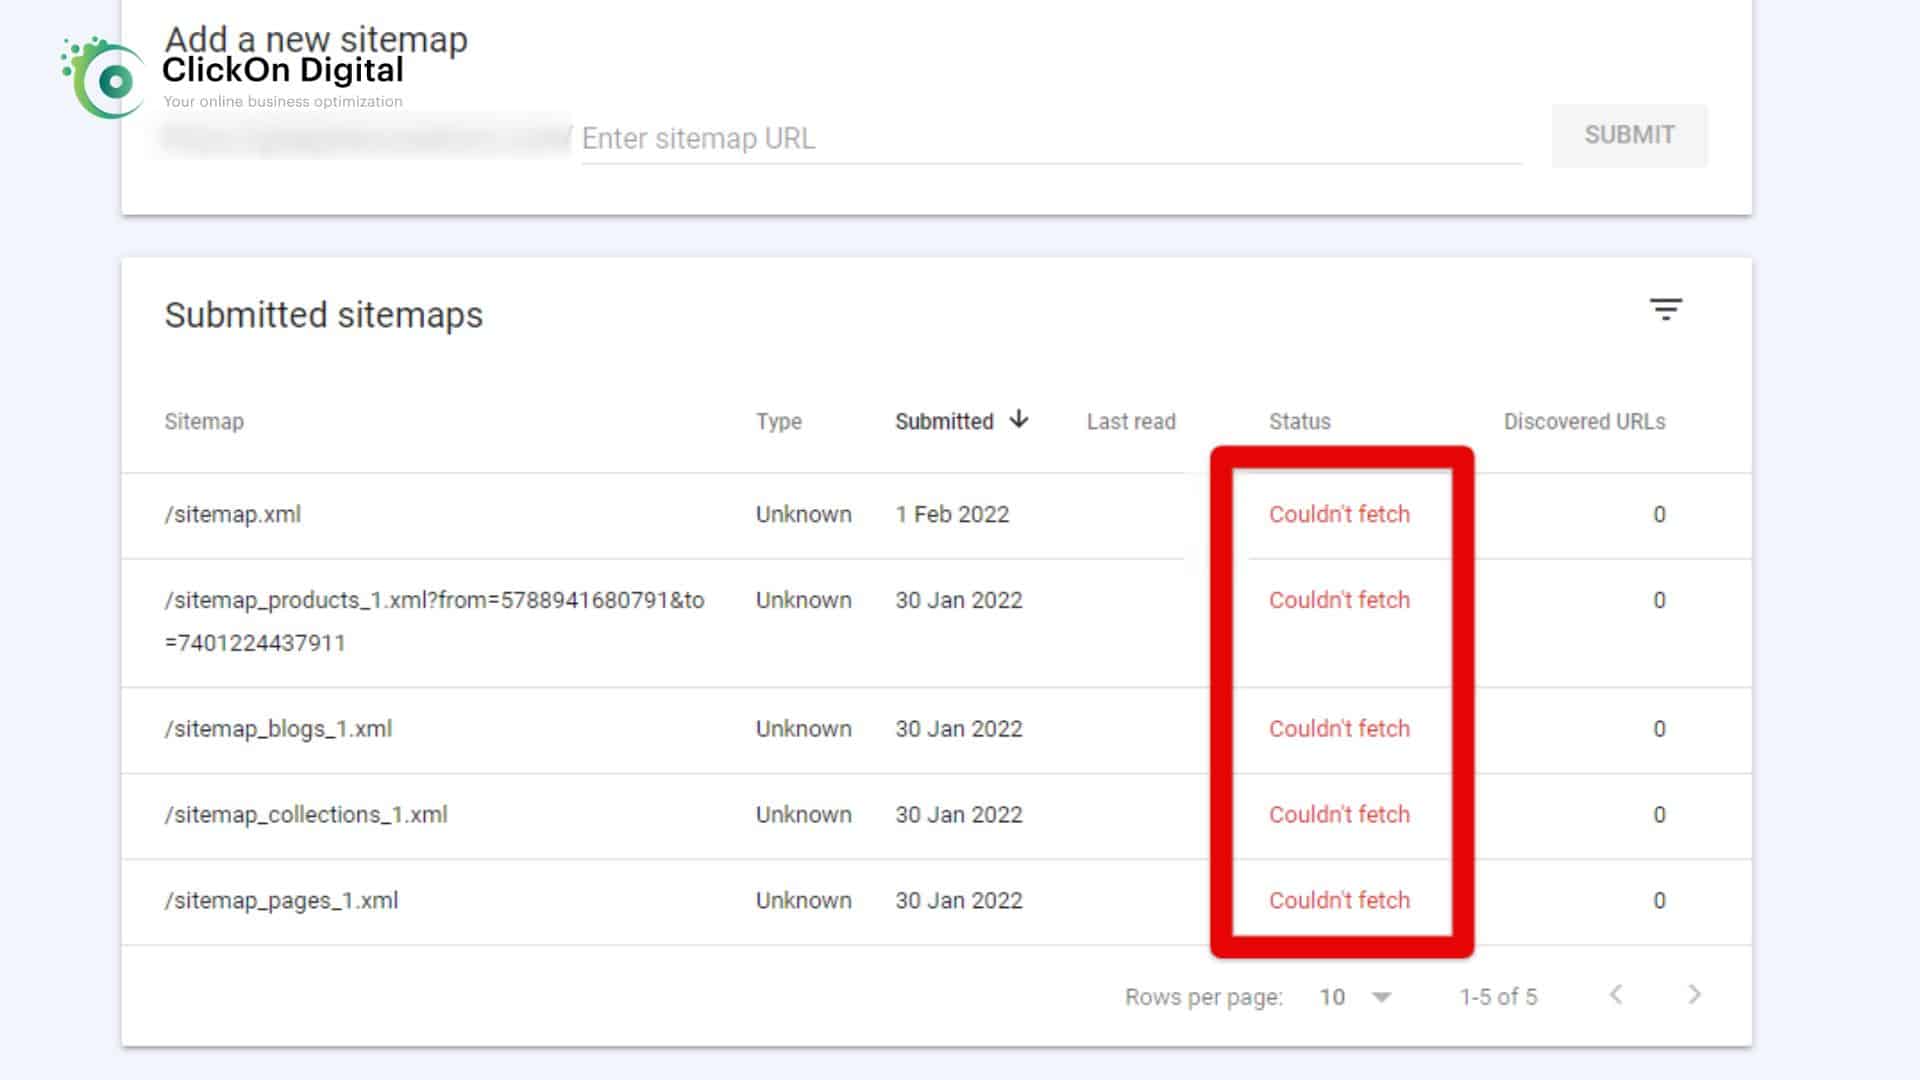Open the /sitemap_products_1.xml row

point(936,622)
